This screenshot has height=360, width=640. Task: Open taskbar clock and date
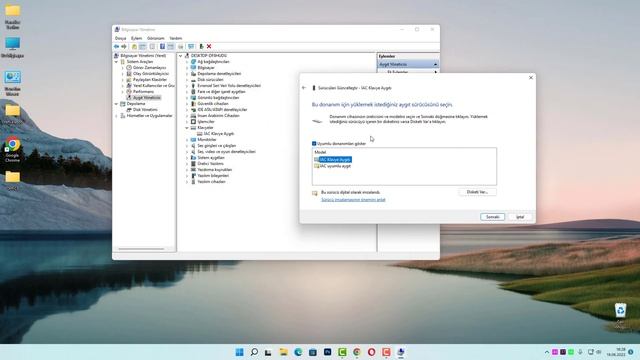coord(616,352)
